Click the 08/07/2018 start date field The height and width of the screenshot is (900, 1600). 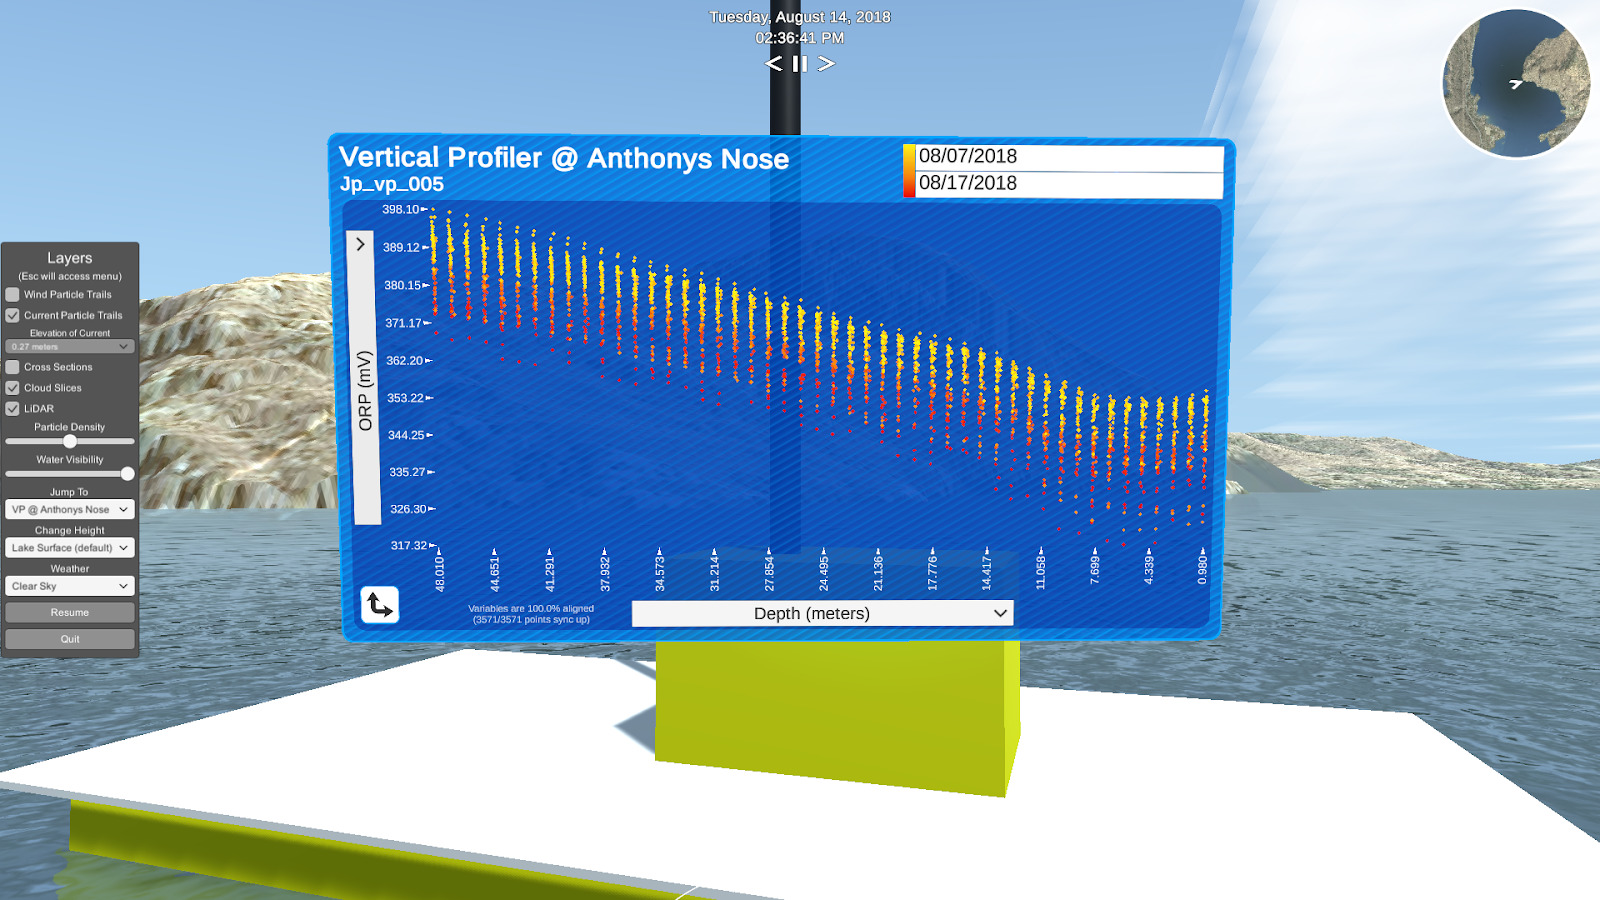(x=1070, y=157)
